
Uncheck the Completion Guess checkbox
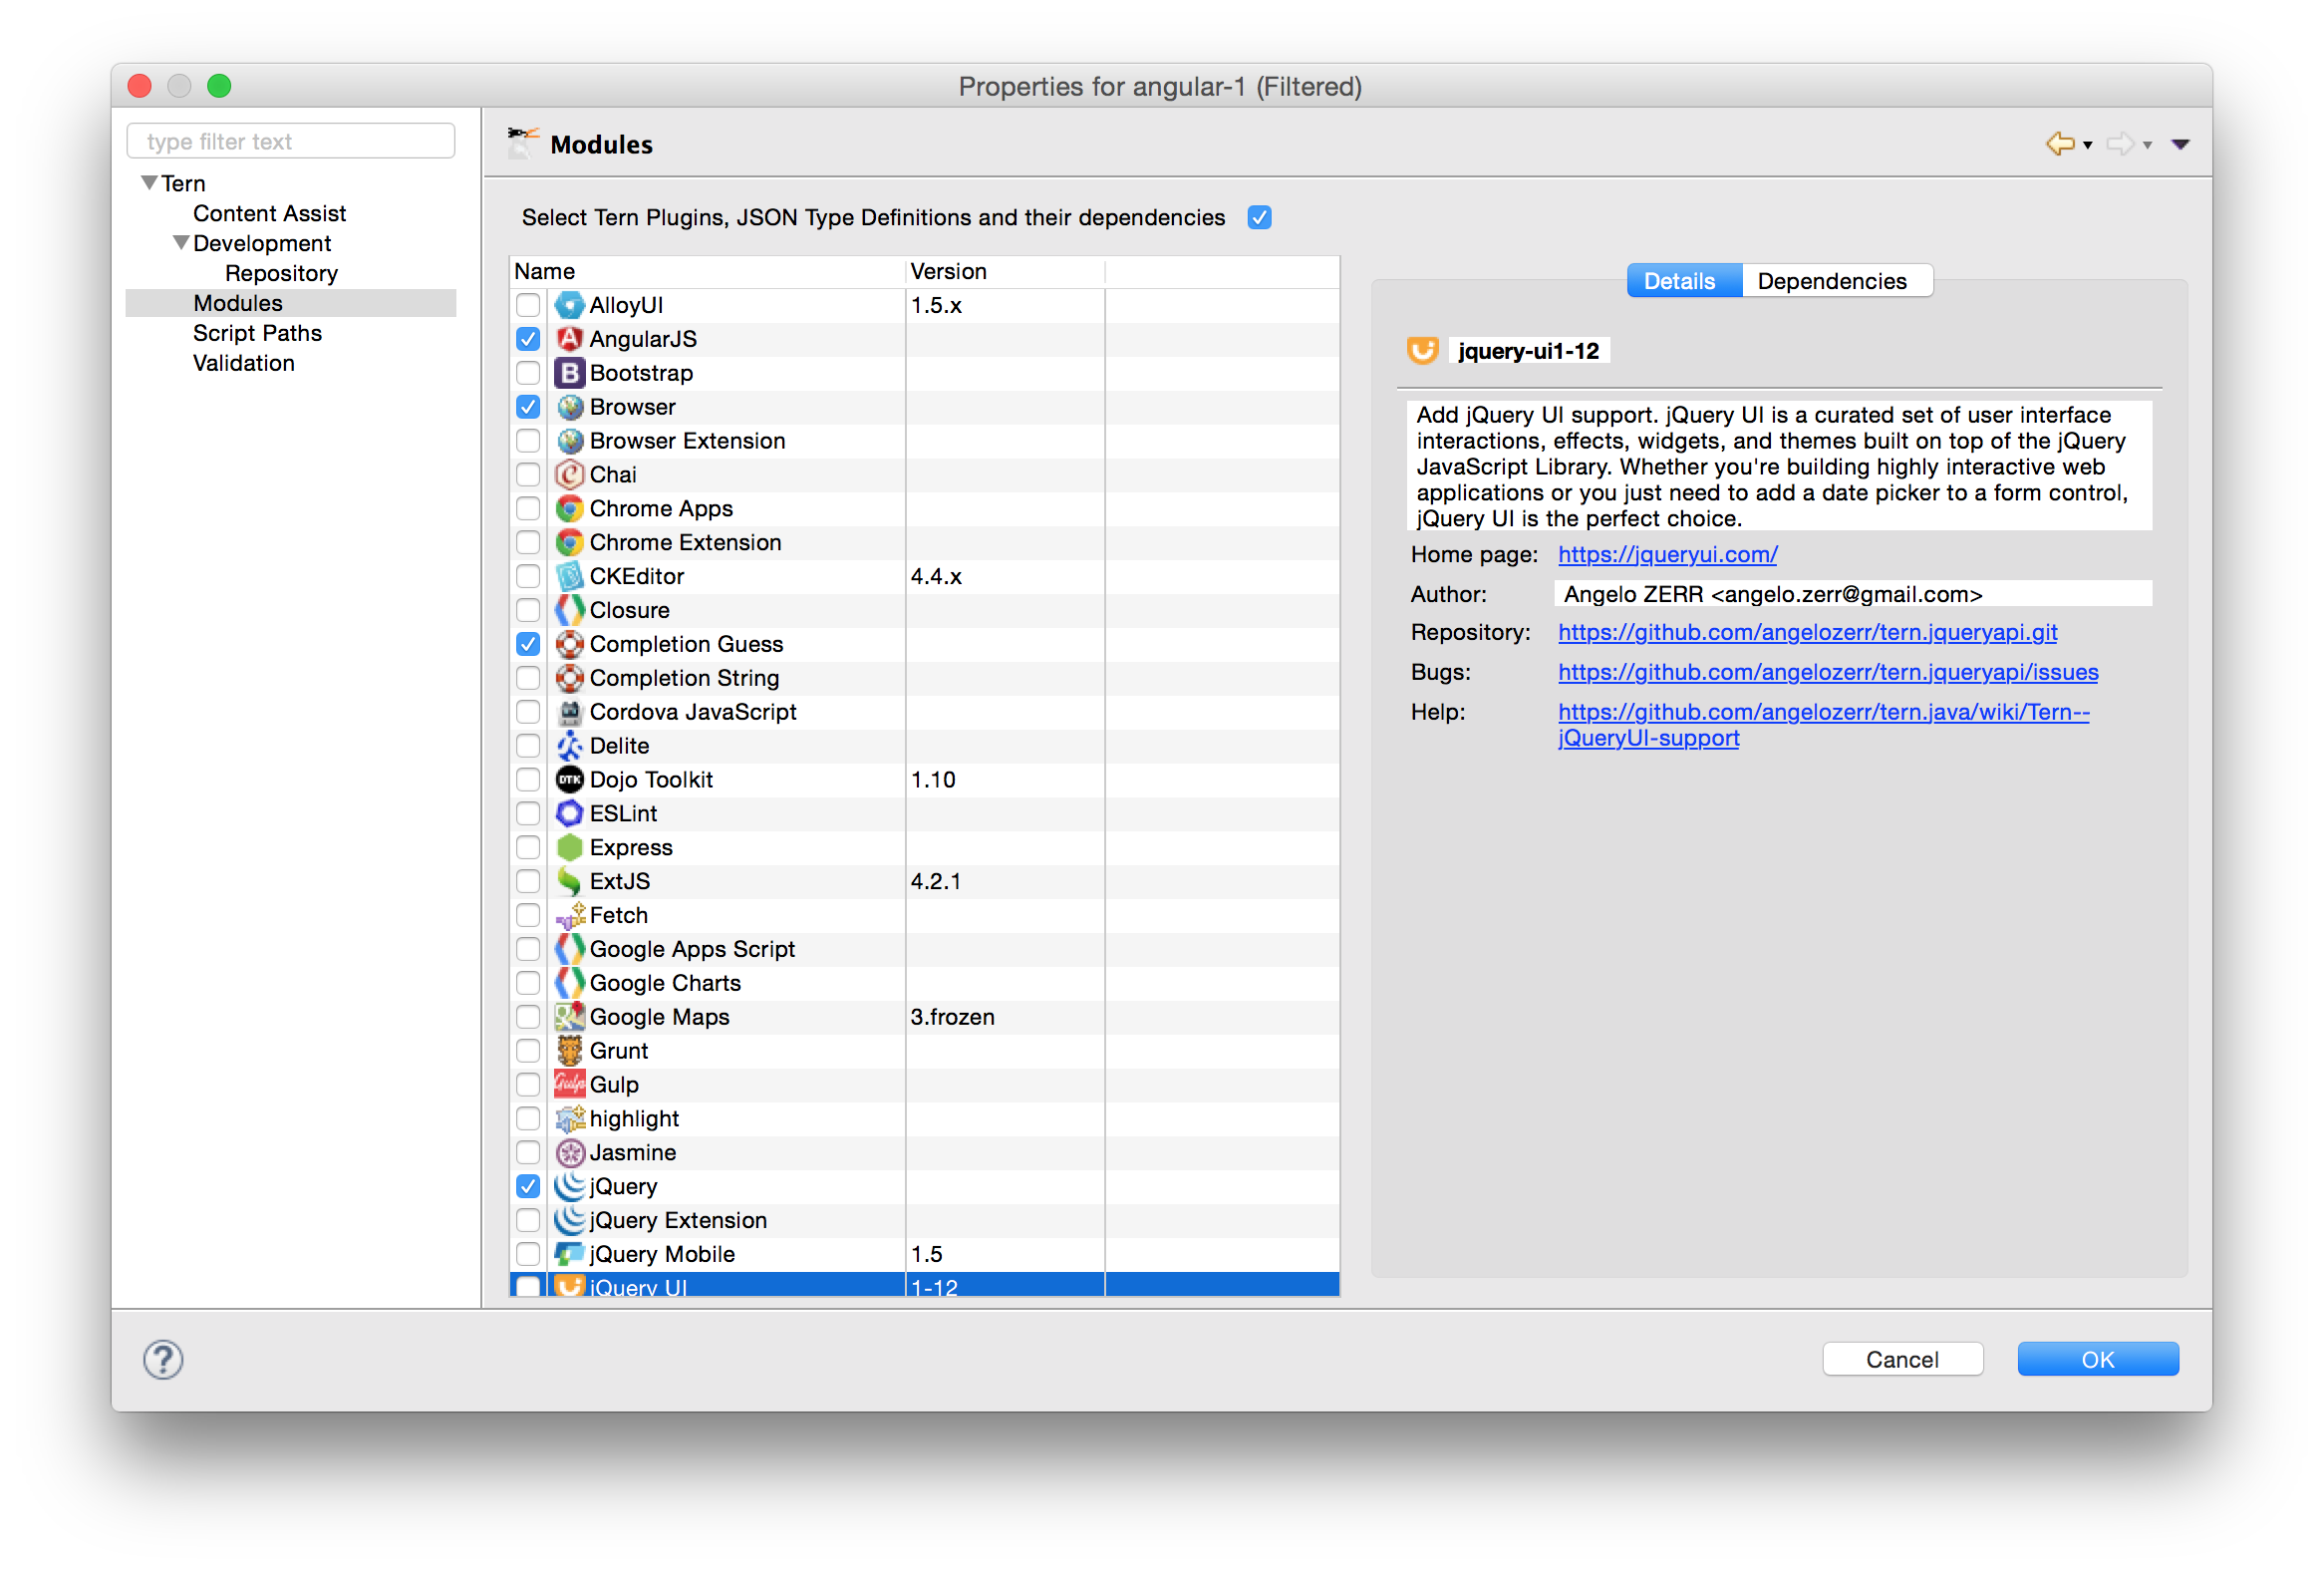click(528, 644)
